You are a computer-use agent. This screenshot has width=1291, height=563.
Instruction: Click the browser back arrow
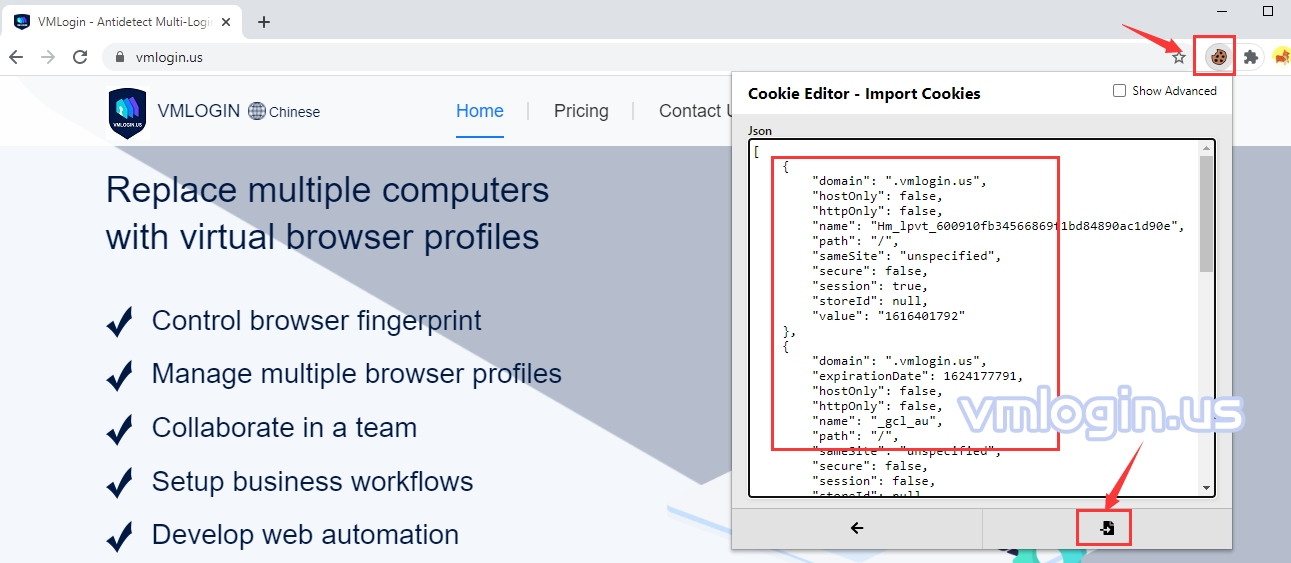point(16,57)
